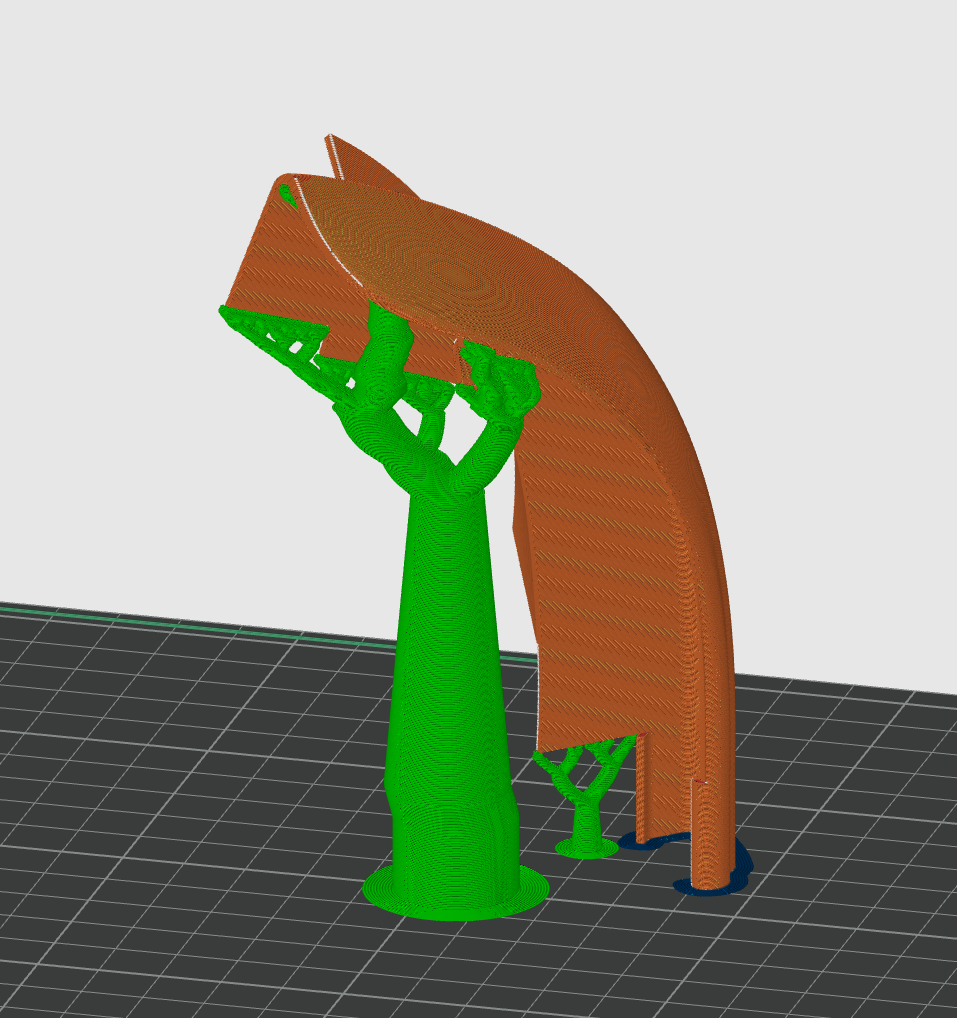The image size is (957, 1018).
Task: Click the large green tree support trunk
Action: [447, 650]
